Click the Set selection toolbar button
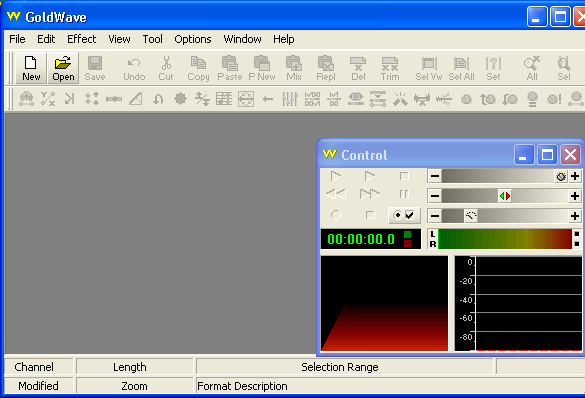Image resolution: width=585 pixels, height=398 pixels. [x=493, y=68]
